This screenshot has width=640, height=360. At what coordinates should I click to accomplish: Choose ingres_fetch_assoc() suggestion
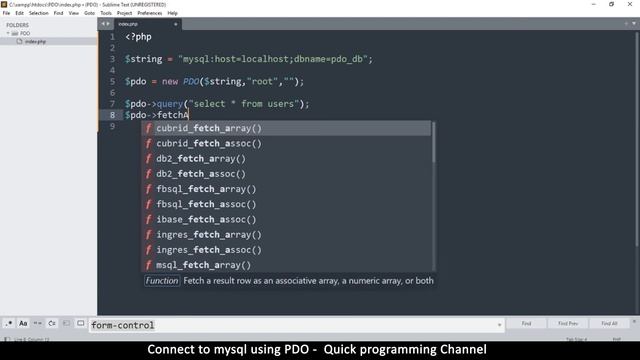point(286,250)
